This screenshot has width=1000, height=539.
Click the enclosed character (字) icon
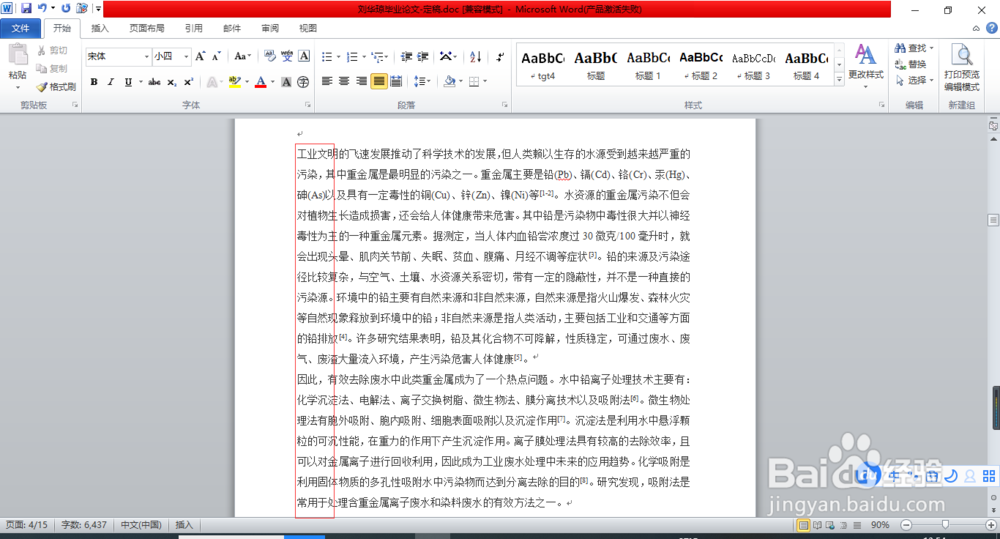pyautogui.click(x=303, y=82)
